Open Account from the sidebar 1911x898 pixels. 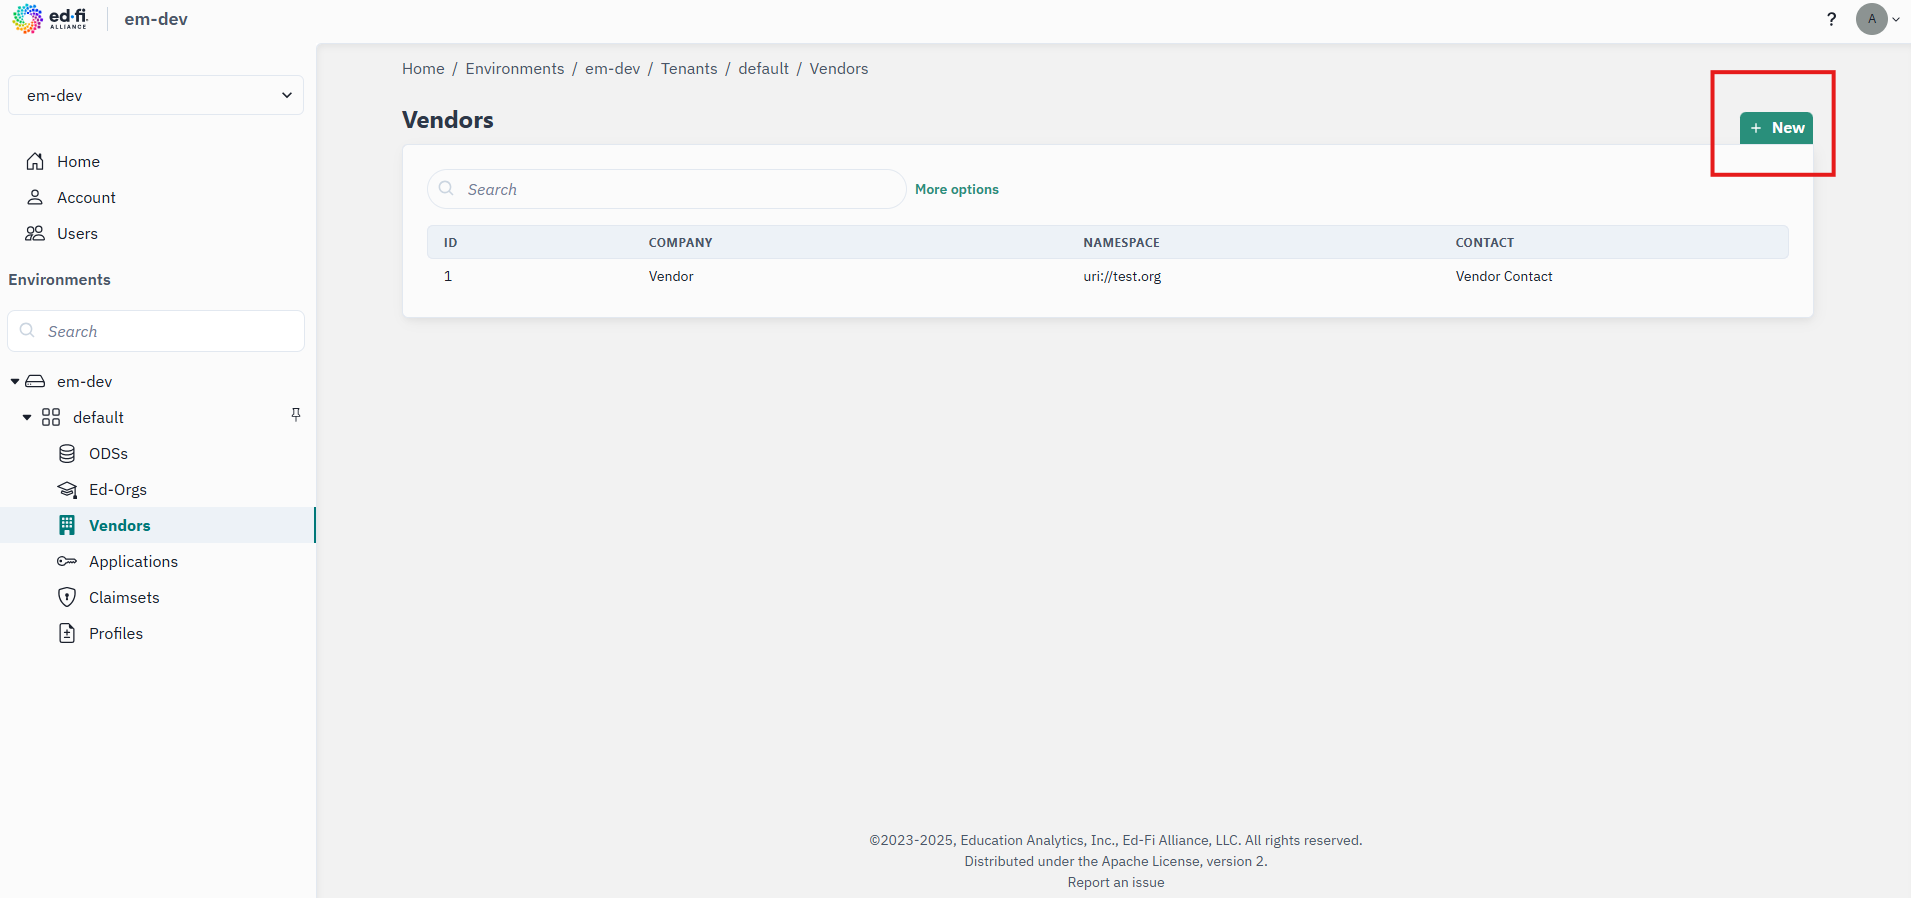tap(86, 197)
